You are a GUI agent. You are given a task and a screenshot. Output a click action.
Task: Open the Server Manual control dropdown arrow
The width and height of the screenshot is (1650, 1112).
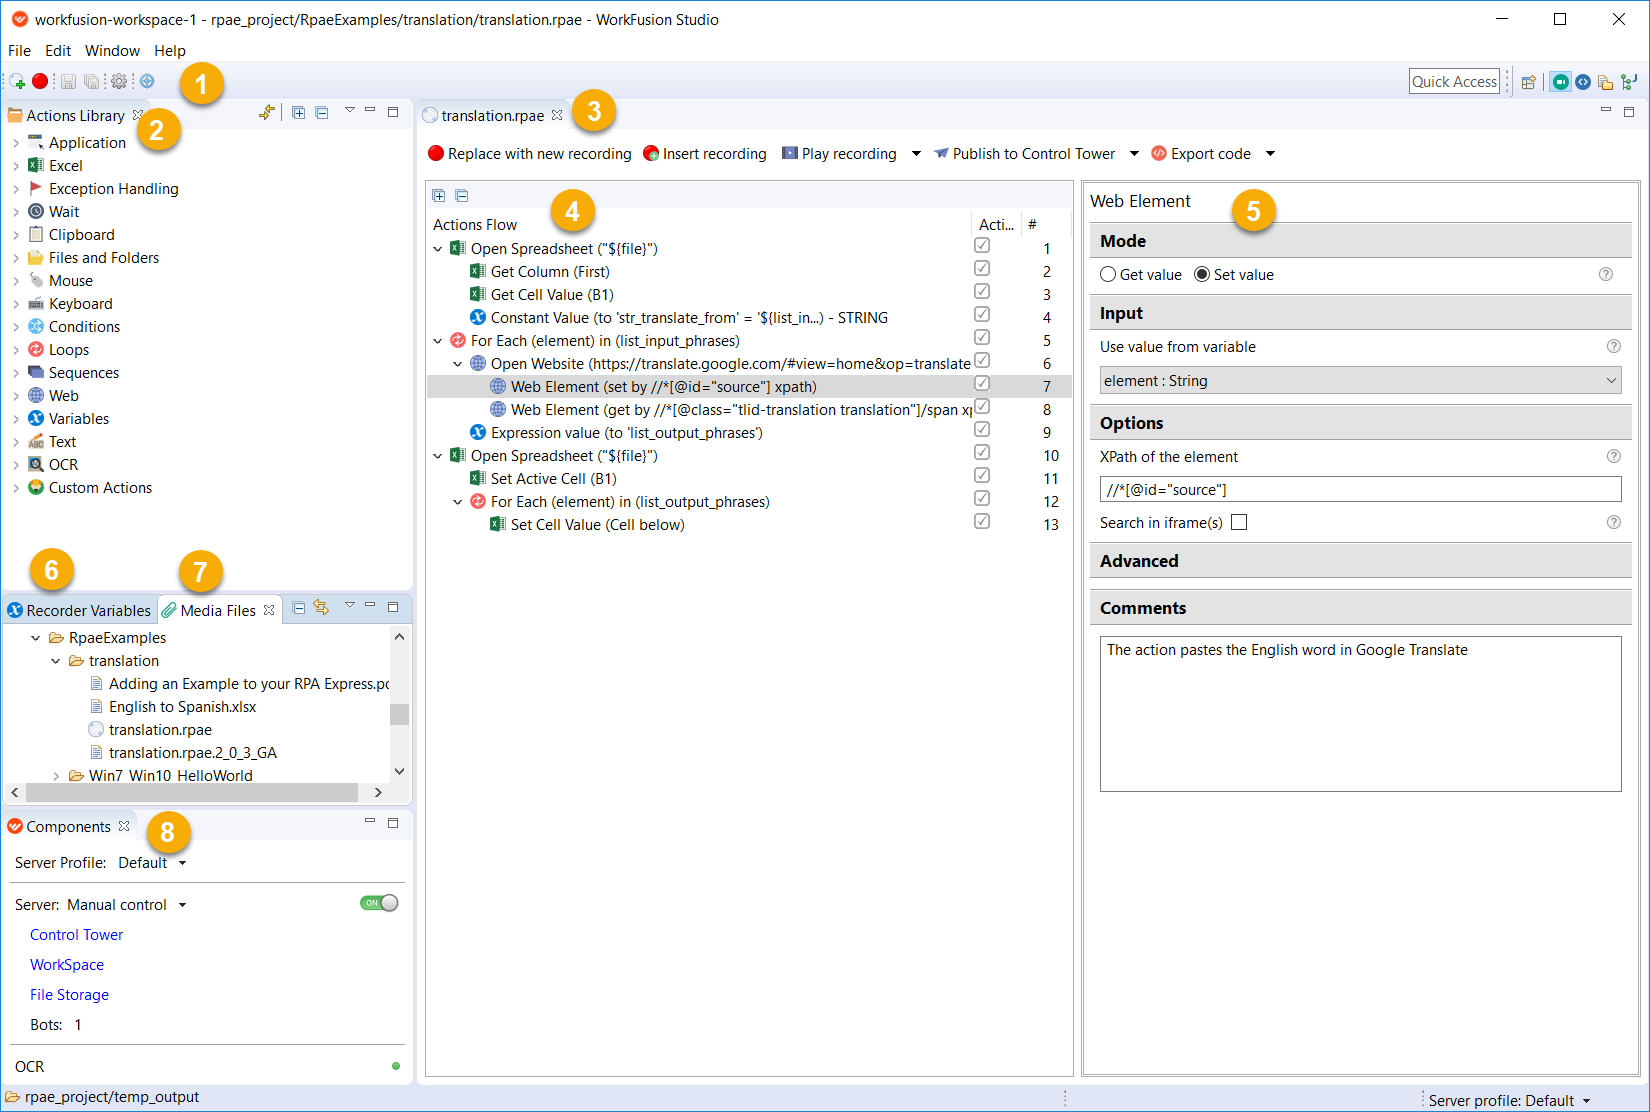(182, 905)
